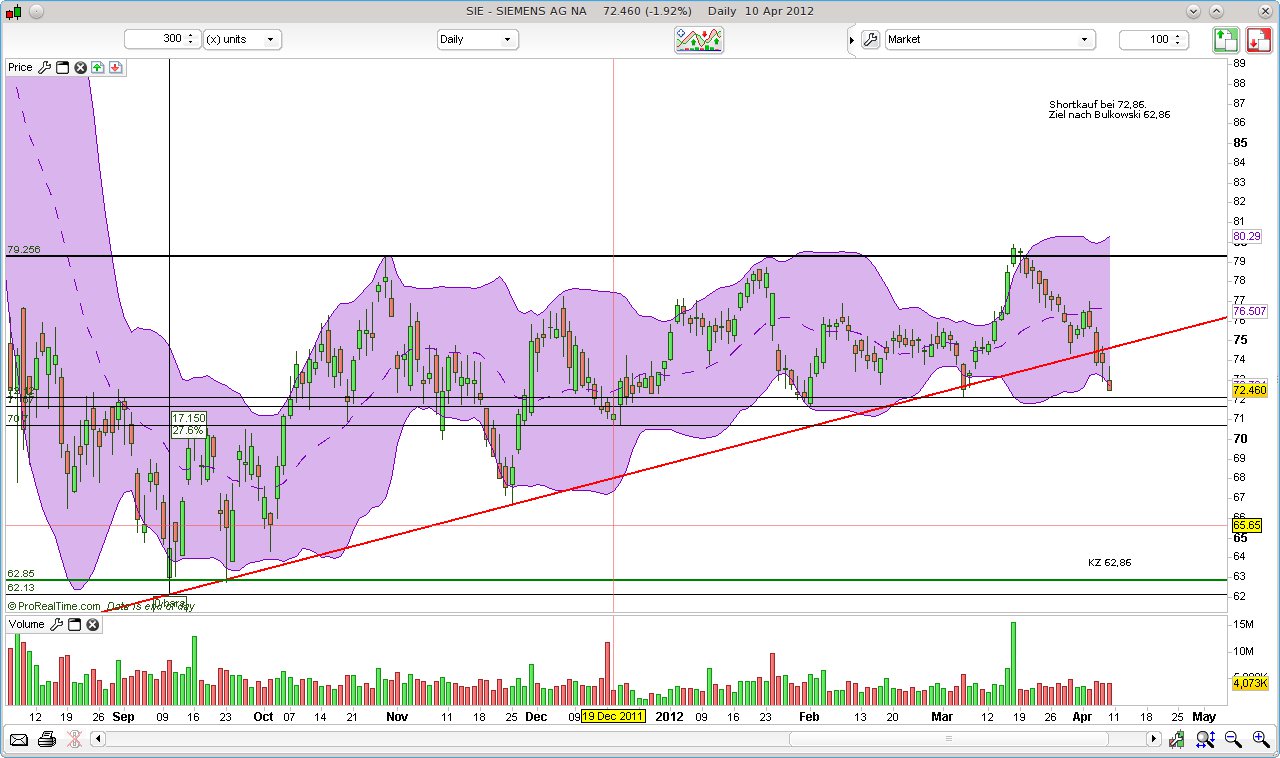
Task: Open order settings wrench beside Market dropdown
Action: [x=869, y=40]
